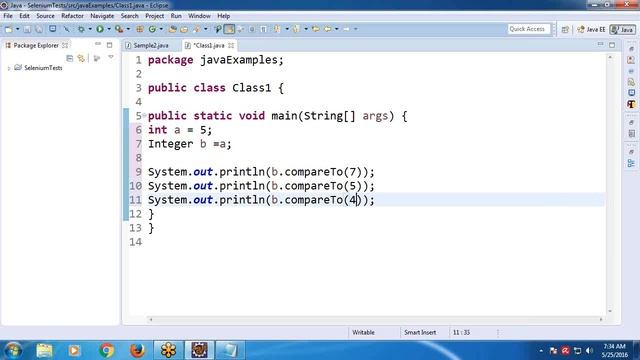Click the Run External Tools icon
640x360 pixels.
[x=119, y=29]
